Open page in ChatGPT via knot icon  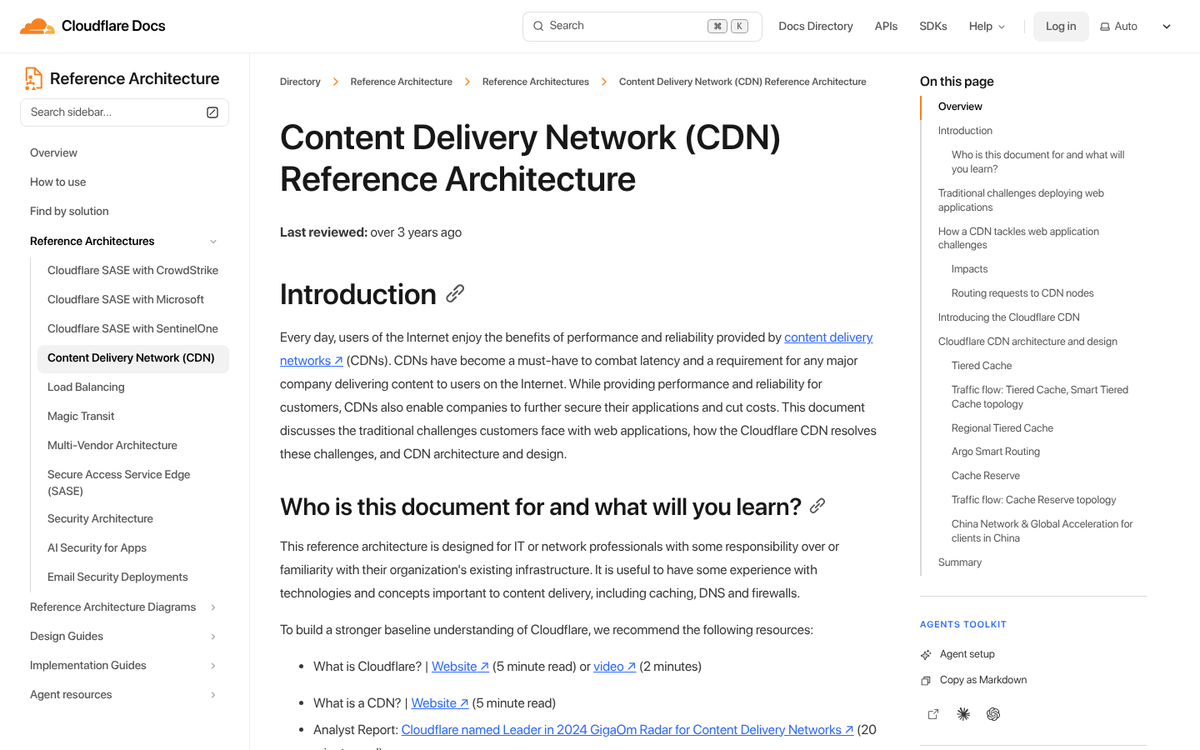coord(993,714)
